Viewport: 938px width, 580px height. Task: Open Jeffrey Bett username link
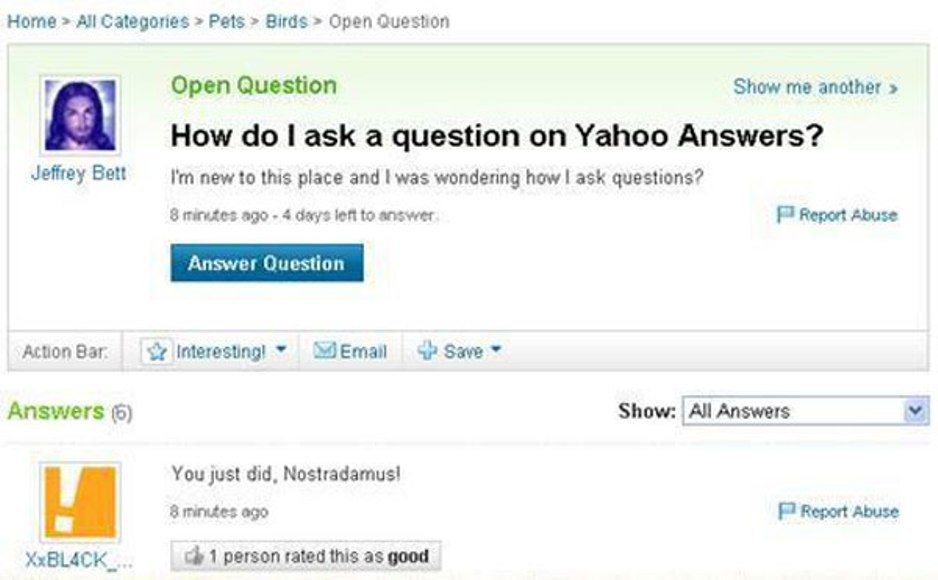[78, 173]
